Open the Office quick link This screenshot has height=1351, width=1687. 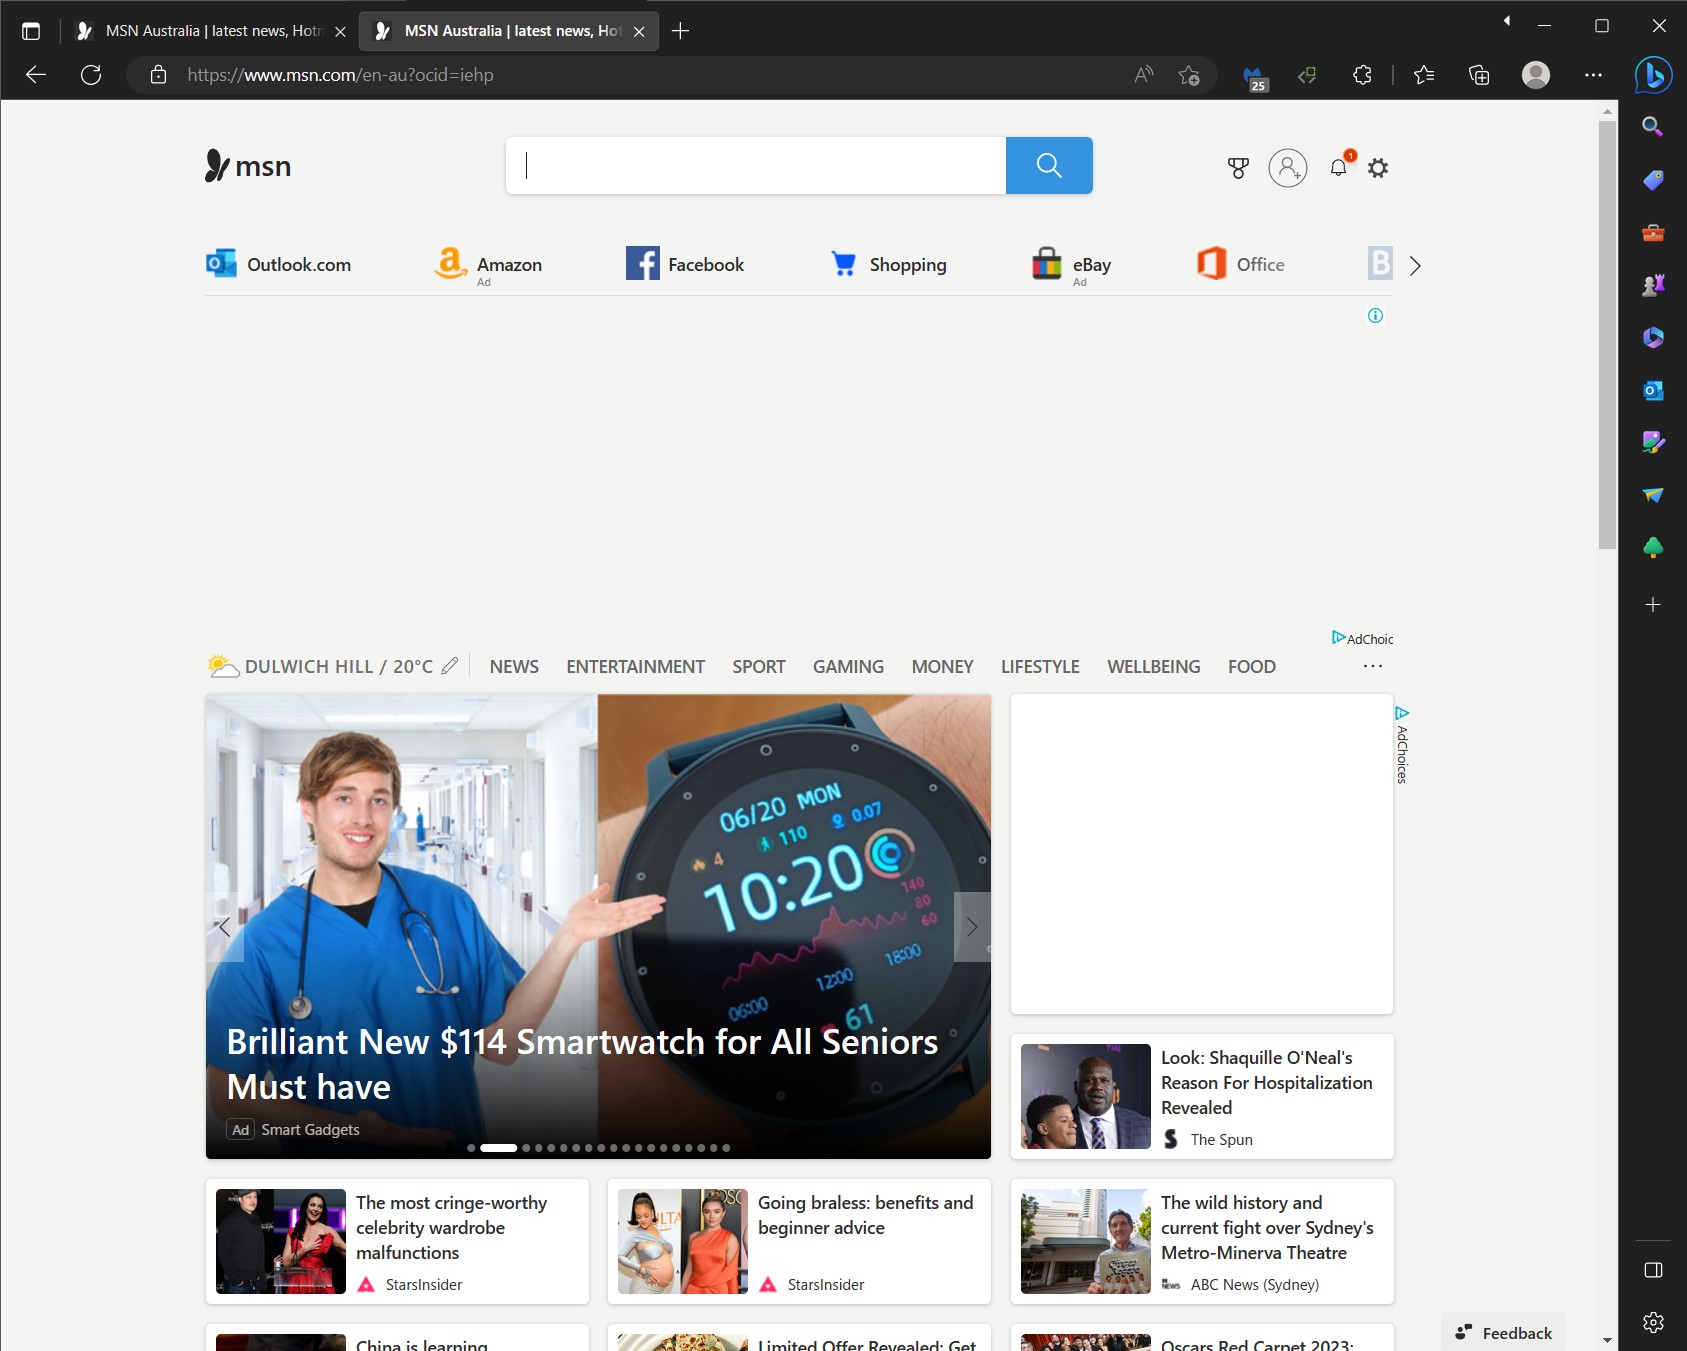[1241, 264]
